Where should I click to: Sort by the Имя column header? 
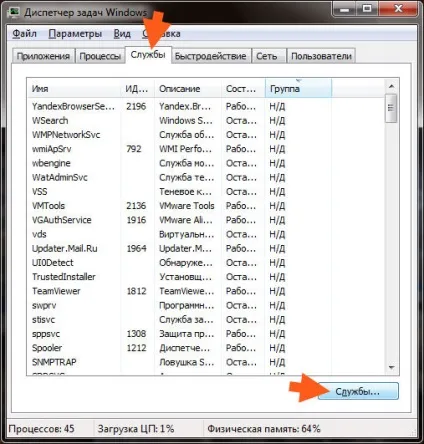(74, 89)
